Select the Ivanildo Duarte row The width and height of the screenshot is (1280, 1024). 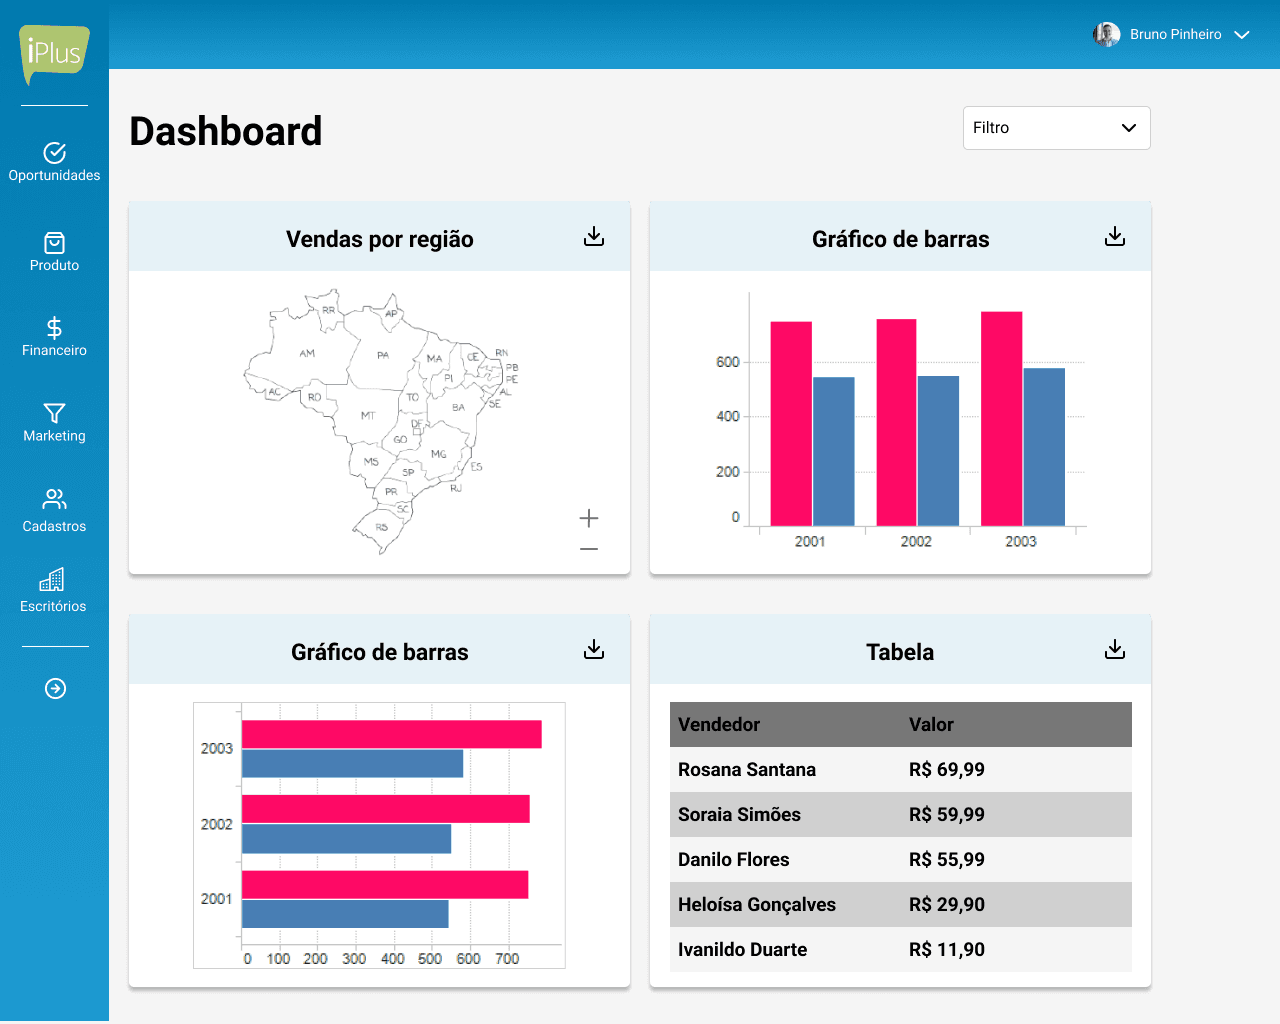click(x=901, y=950)
